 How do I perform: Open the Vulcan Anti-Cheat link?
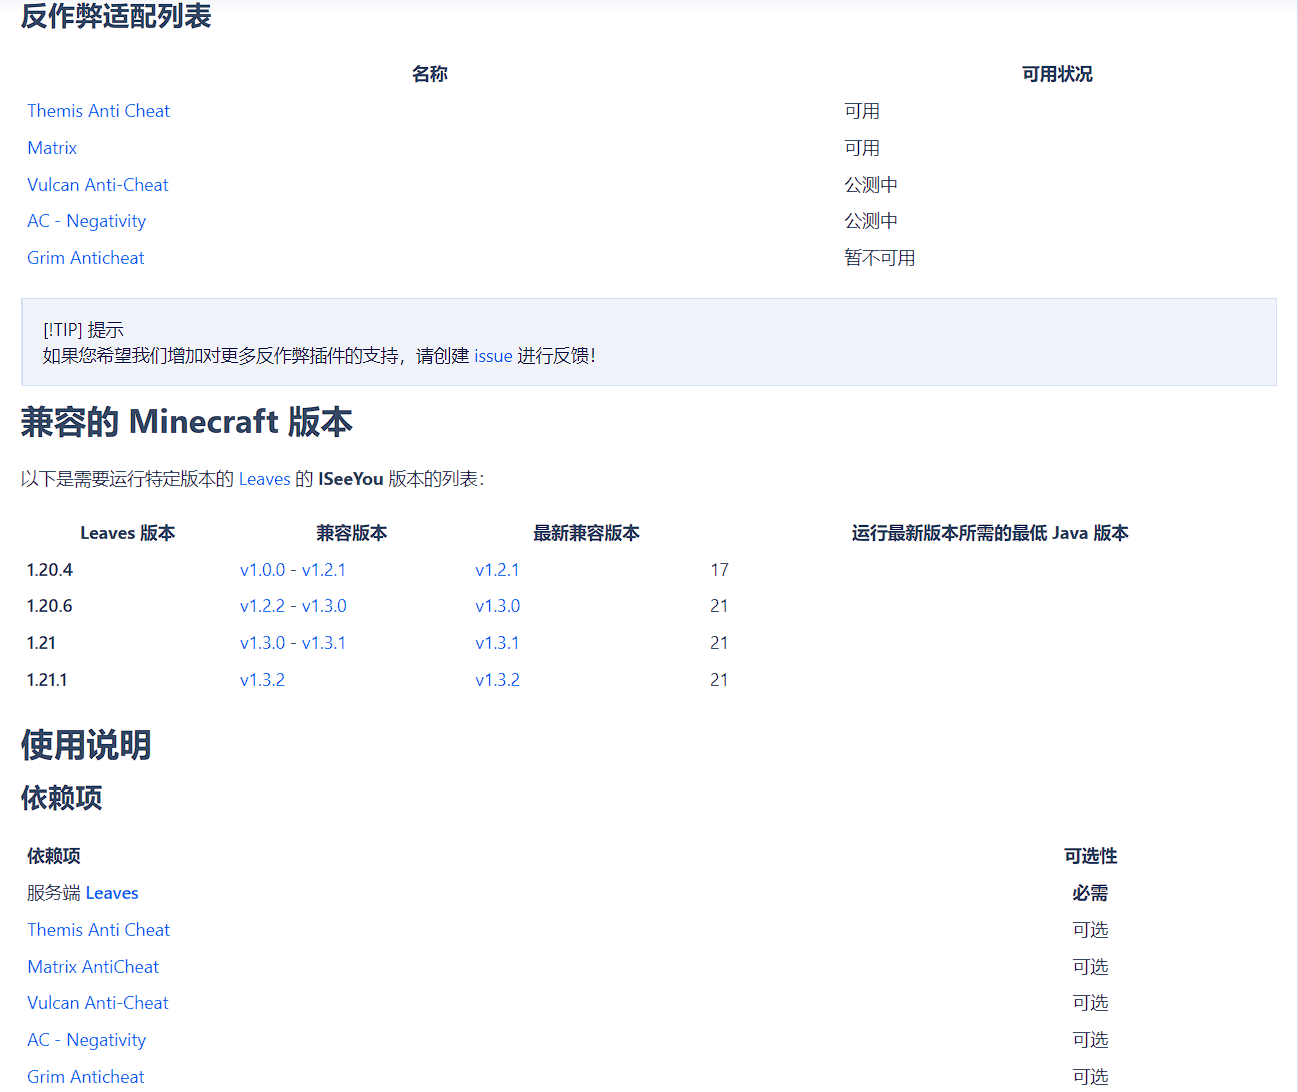click(x=97, y=184)
